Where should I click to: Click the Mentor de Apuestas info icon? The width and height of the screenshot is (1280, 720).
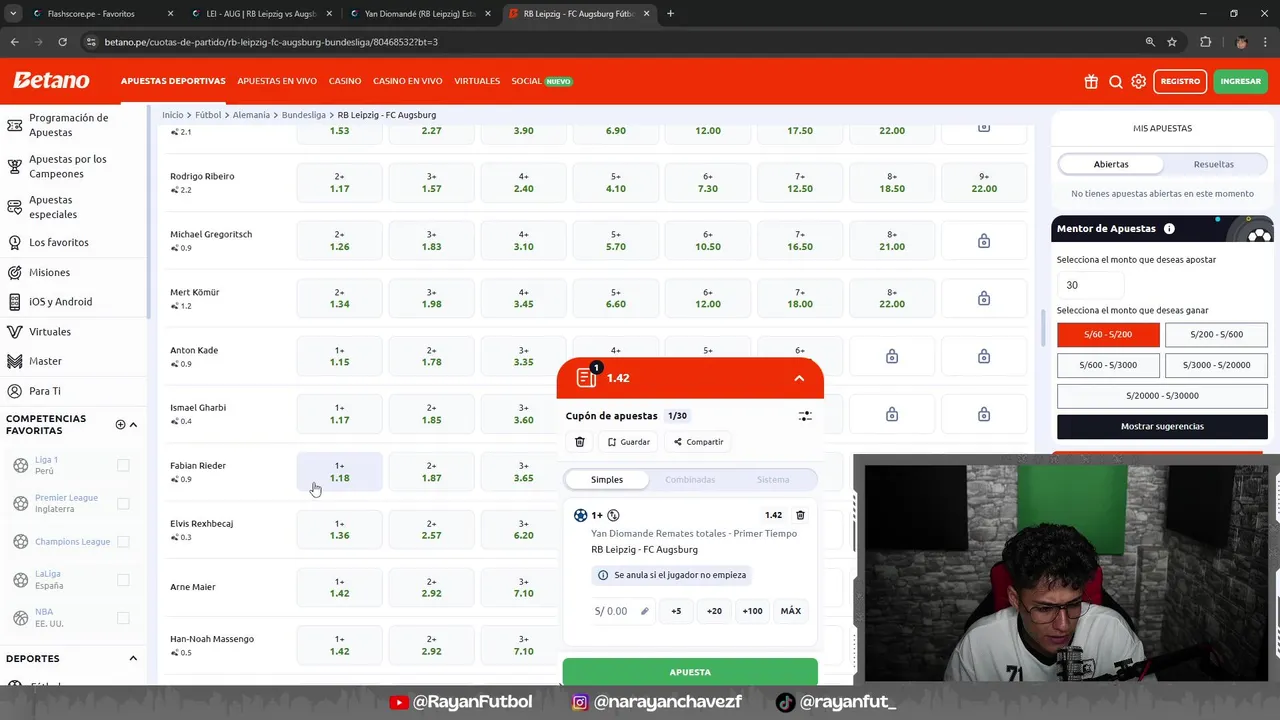coord(1169,229)
